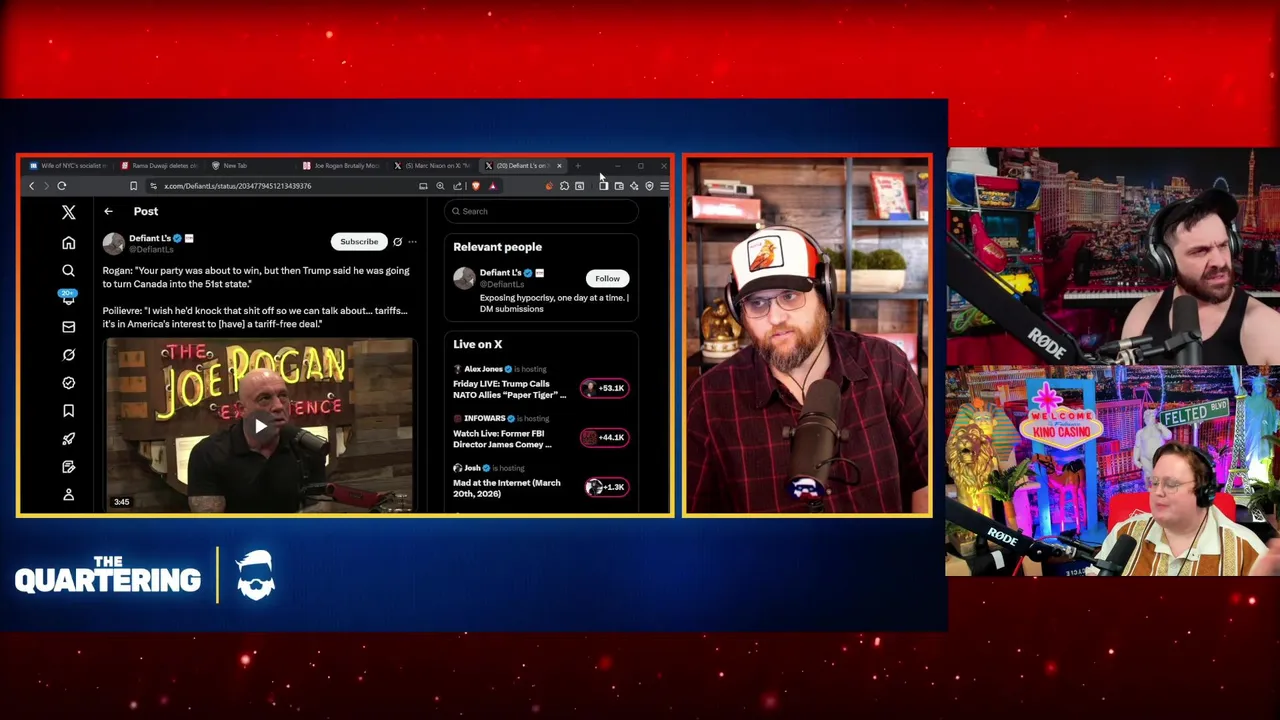Viewport: 1280px width, 720px height.
Task: Open Defiant L's avatar on post
Action: [x=113, y=243]
